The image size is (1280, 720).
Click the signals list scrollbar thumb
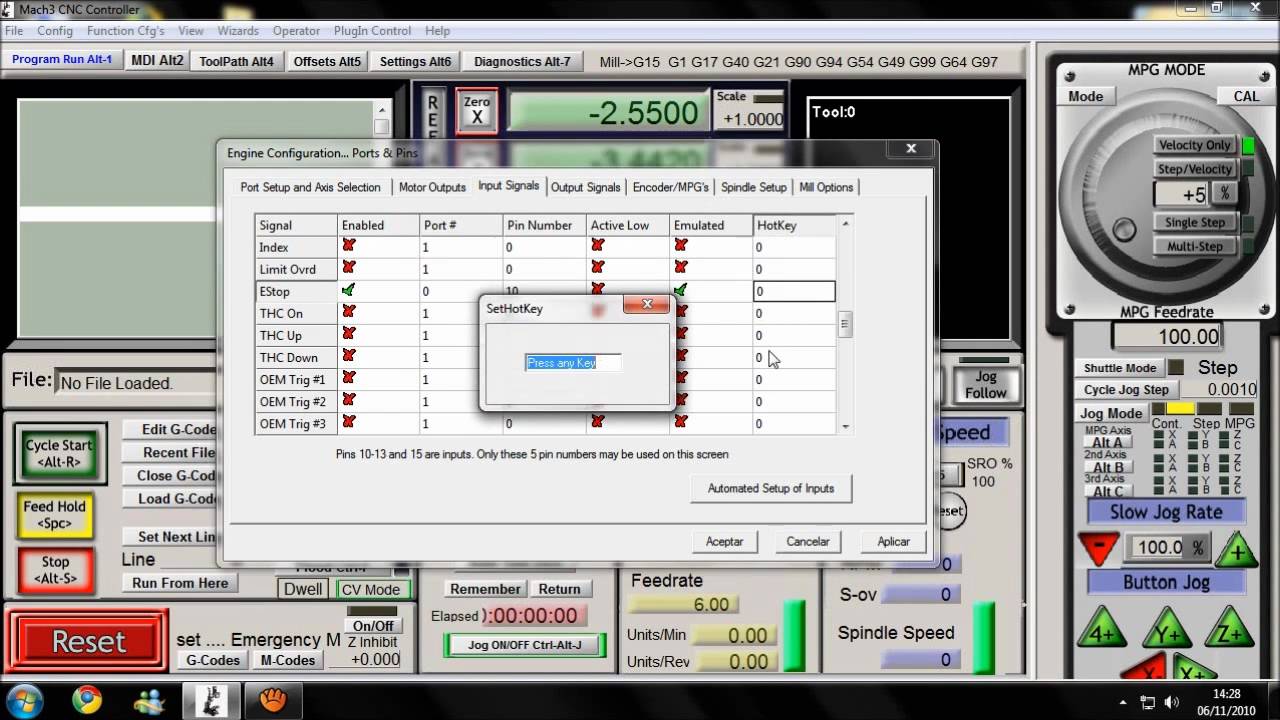pyautogui.click(x=846, y=325)
